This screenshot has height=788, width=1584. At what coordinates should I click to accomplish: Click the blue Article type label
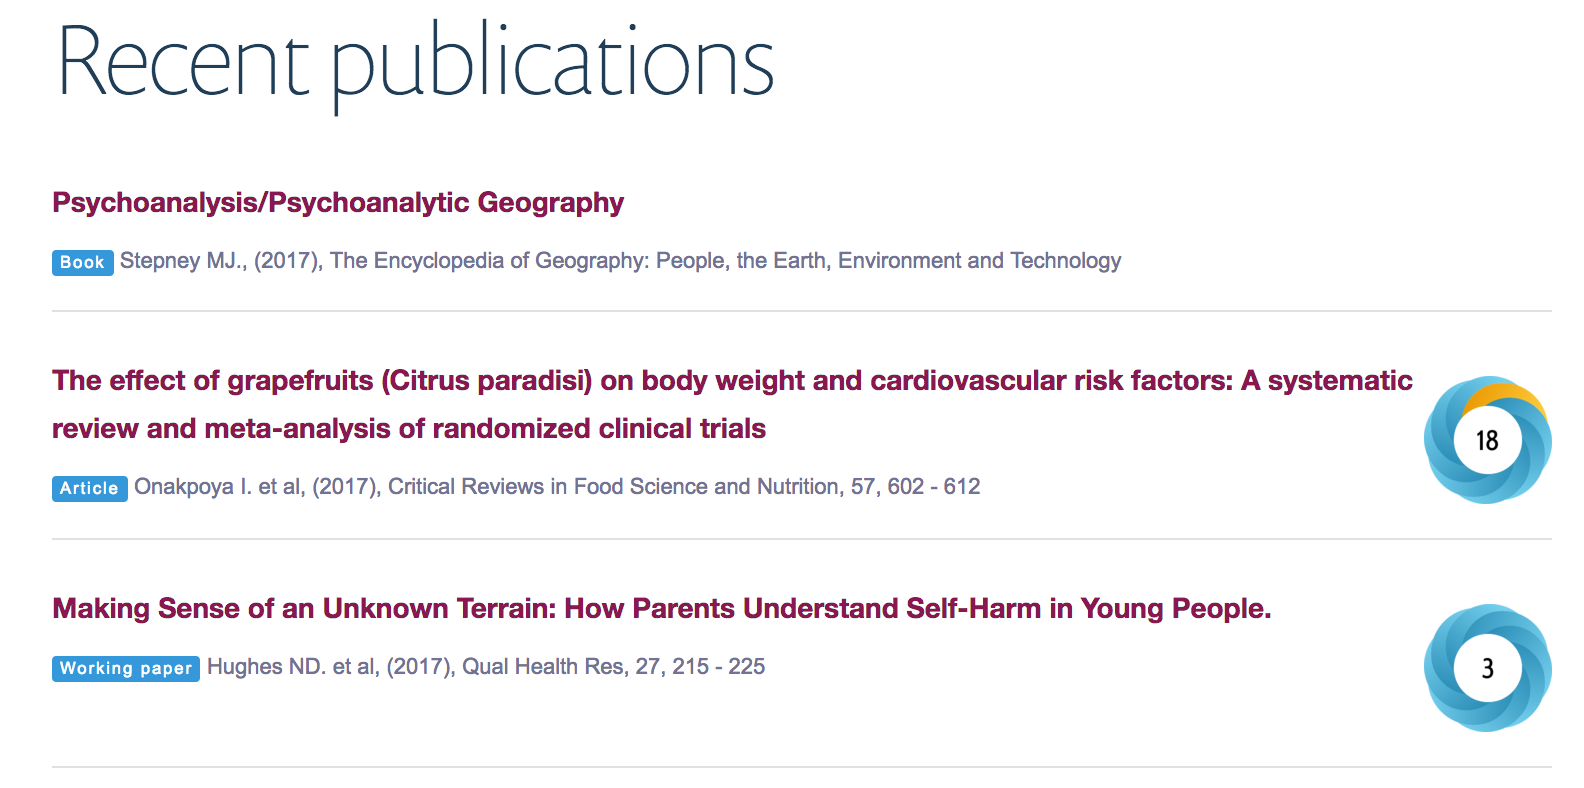[89, 488]
